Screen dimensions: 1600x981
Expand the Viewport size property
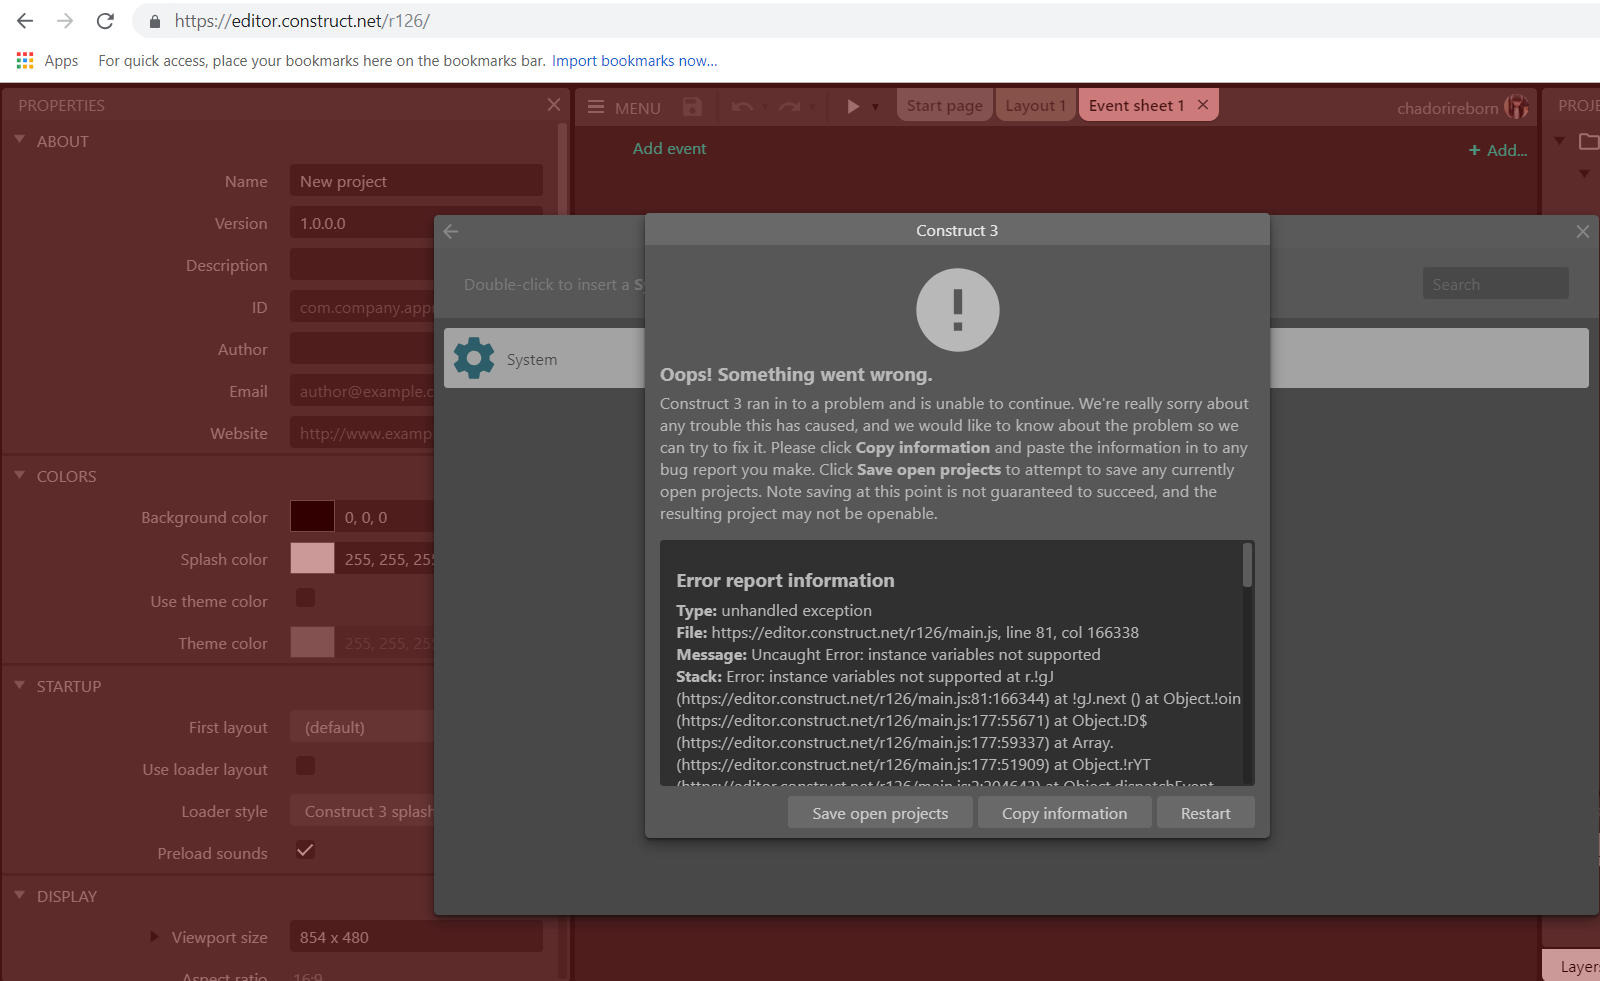[153, 936]
